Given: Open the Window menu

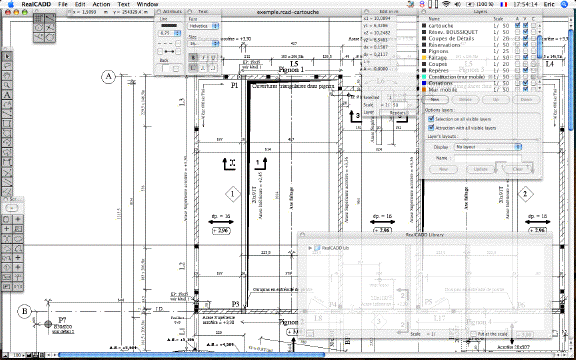Looking at the screenshot, I should pyautogui.click(x=147, y=4).
